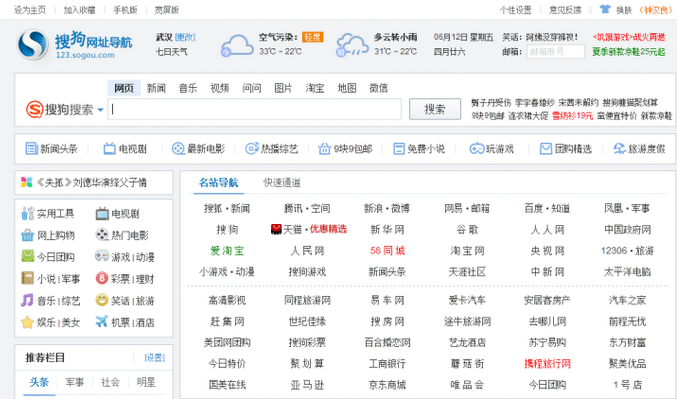Click the 搜索 button
The height and width of the screenshot is (399, 677).
click(x=435, y=109)
